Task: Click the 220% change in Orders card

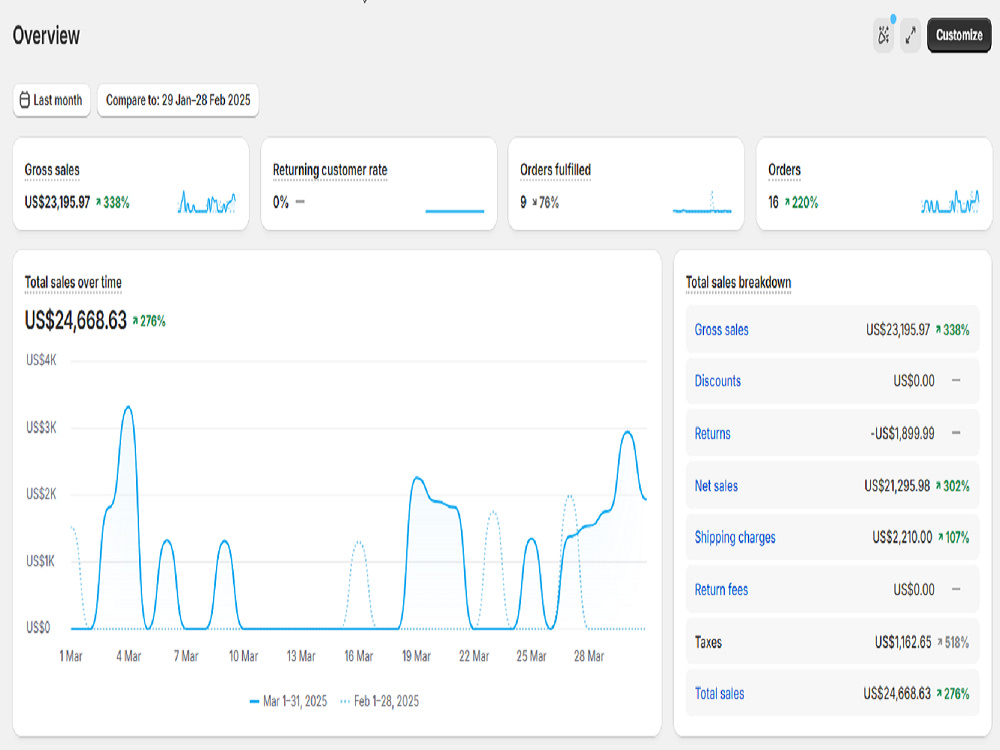Action: [801, 203]
